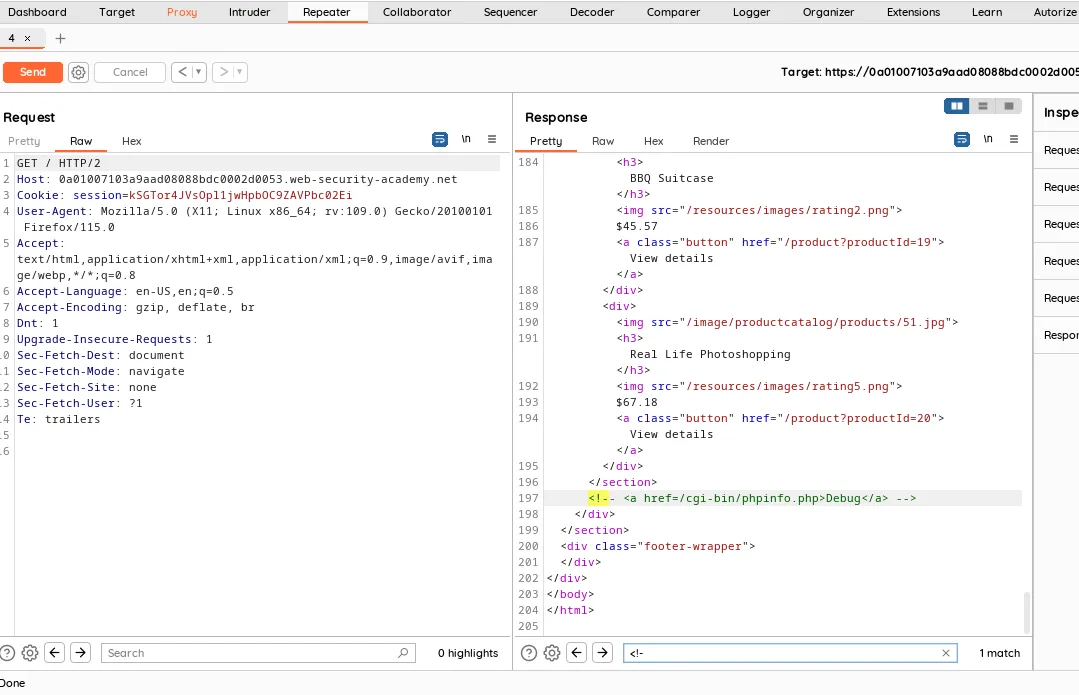Open request history back dropdown arrow
The width and height of the screenshot is (1079, 695).
tap(199, 72)
